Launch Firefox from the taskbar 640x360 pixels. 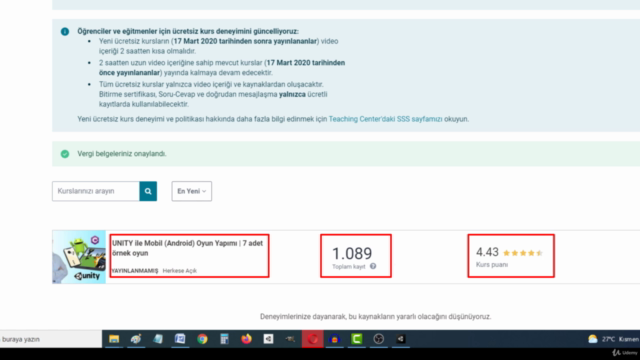tap(246, 339)
